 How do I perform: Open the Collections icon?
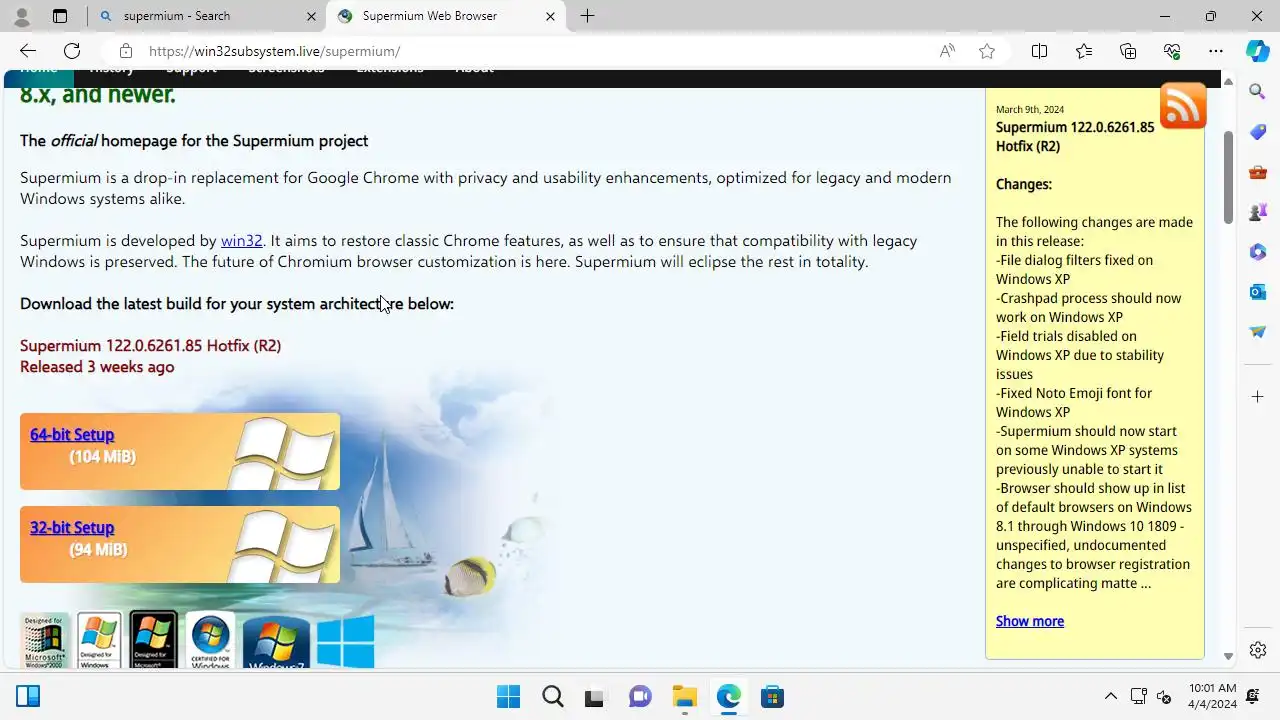click(1128, 51)
